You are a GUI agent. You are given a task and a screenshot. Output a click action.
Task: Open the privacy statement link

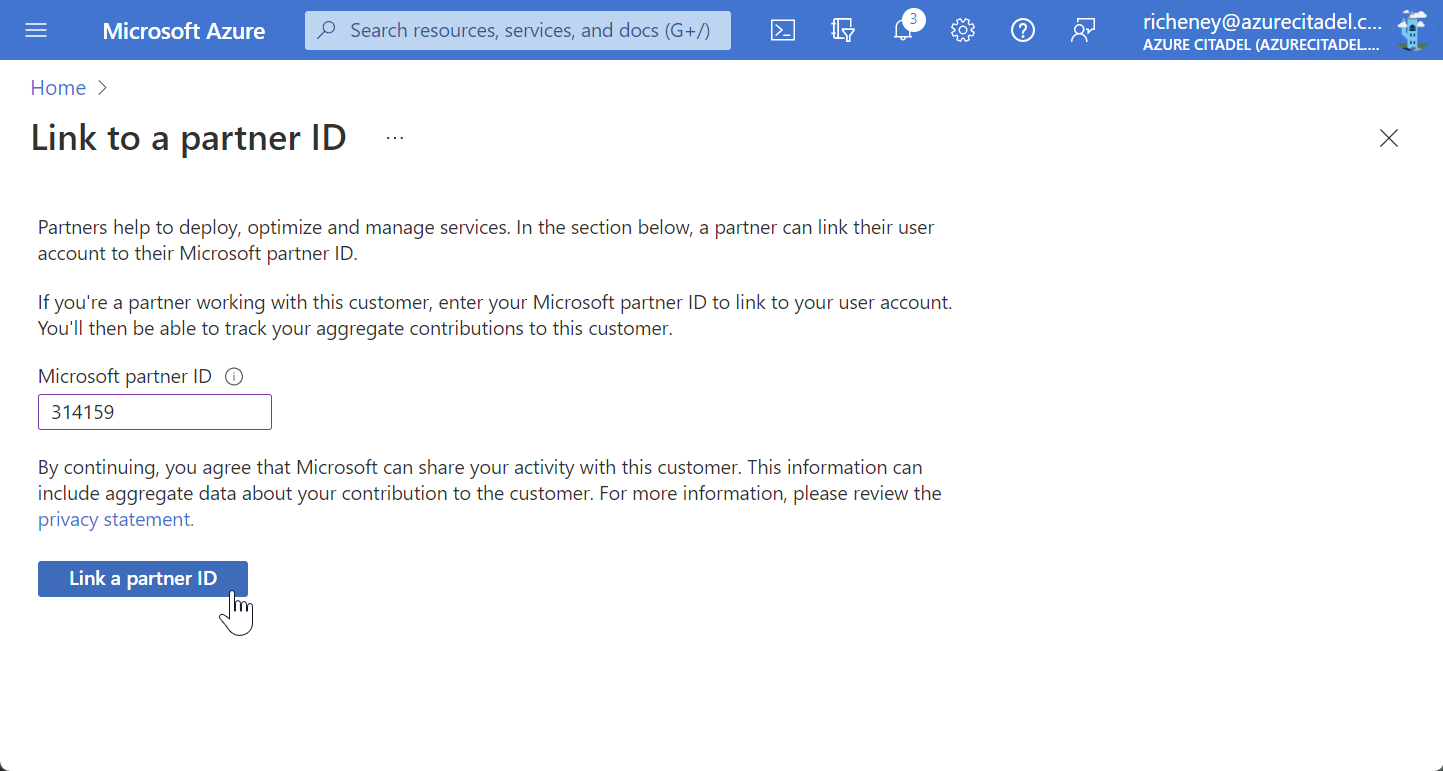pyautogui.click(x=114, y=519)
